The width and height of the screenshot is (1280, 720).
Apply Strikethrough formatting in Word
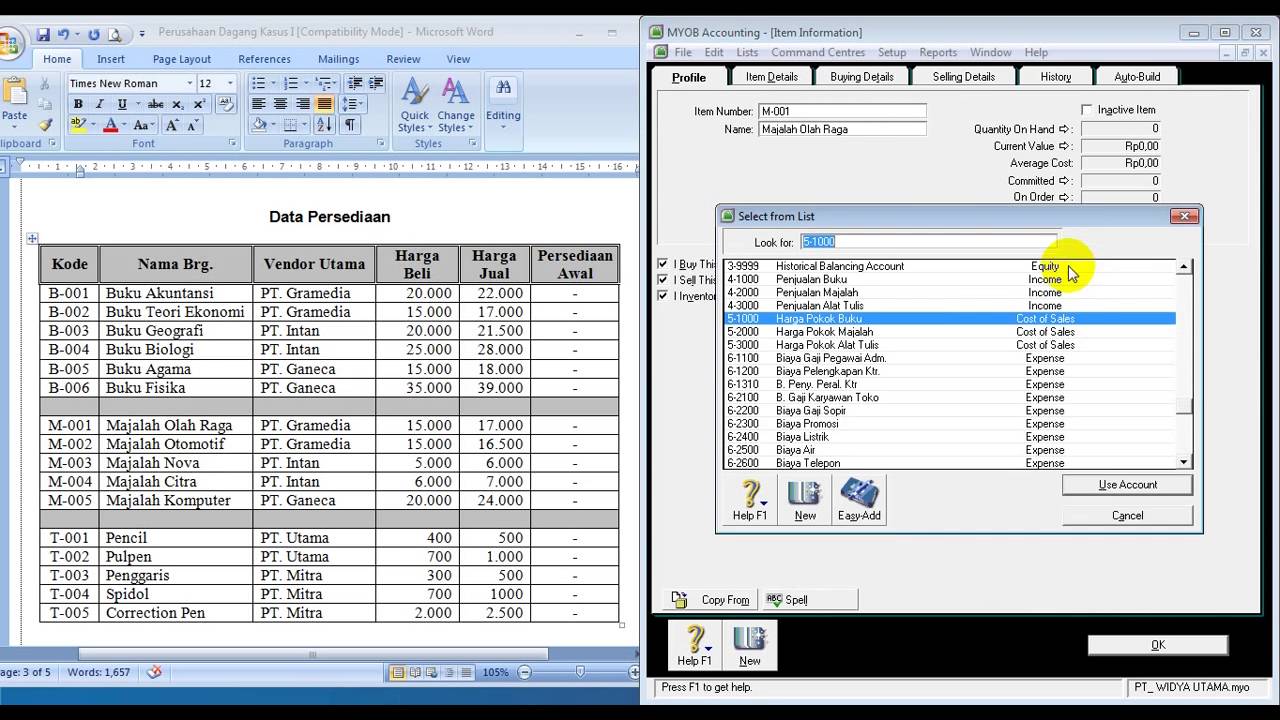pyautogui.click(x=155, y=104)
